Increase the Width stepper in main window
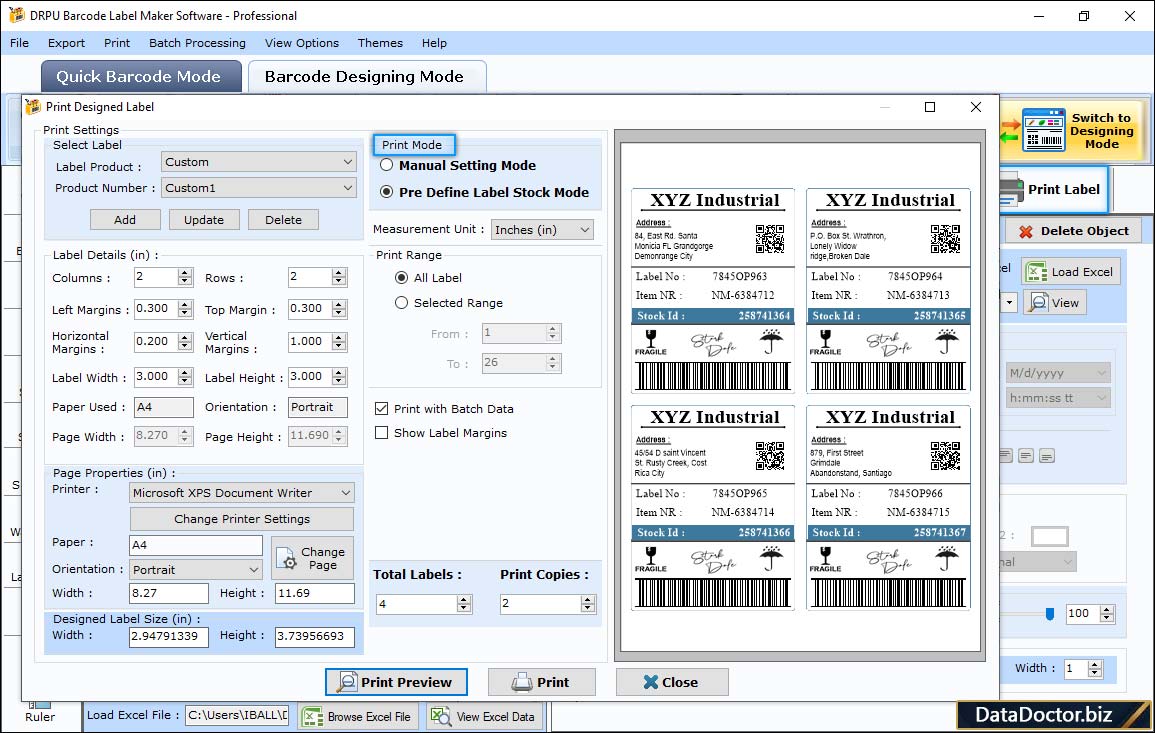Image resolution: width=1155 pixels, height=733 pixels. pyautogui.click(x=1095, y=664)
